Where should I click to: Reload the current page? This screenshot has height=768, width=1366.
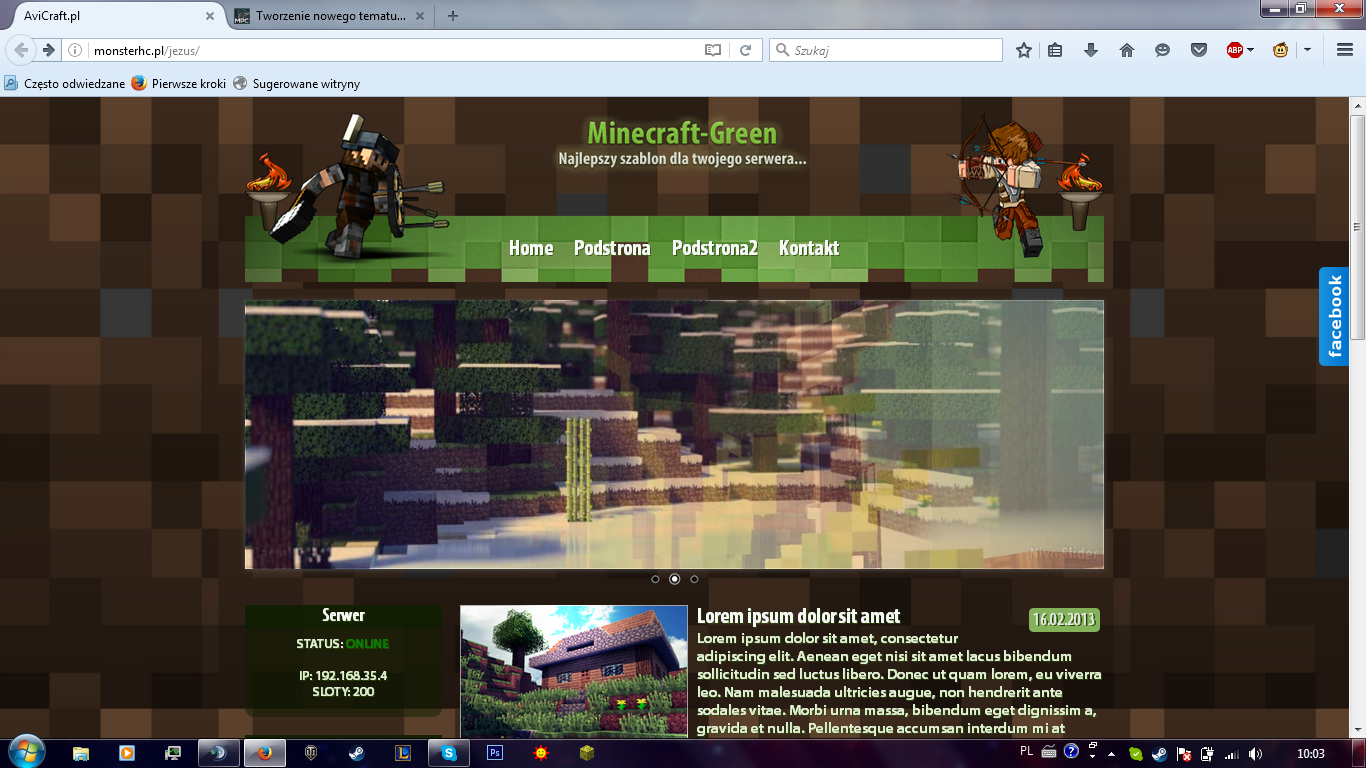click(745, 50)
